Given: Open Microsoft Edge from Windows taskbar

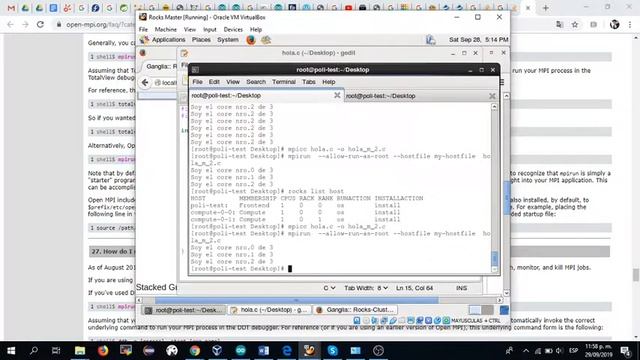Looking at the screenshot, I should point(287,351).
